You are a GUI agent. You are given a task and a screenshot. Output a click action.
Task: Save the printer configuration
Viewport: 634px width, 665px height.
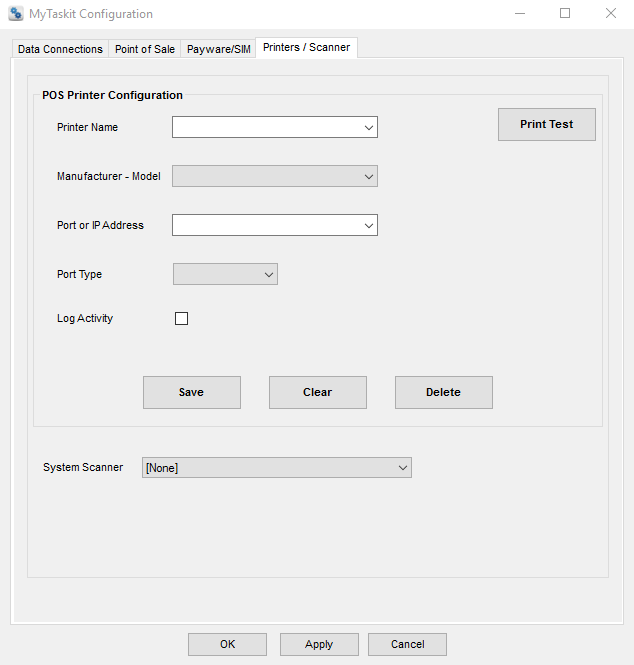(191, 392)
